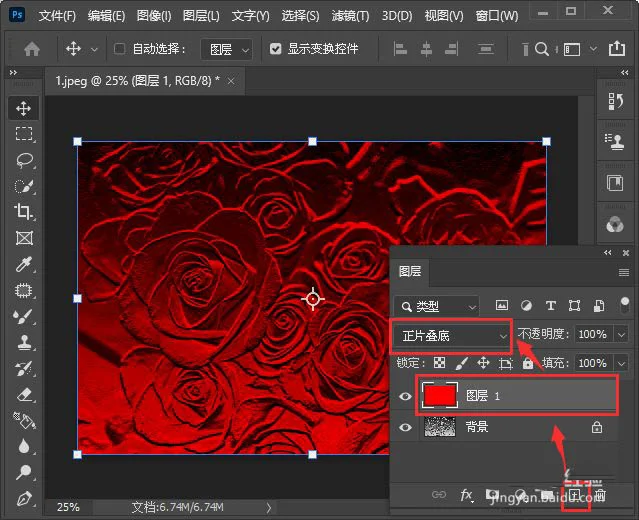
Task: Click the 25% zoom field in status bar
Action: tap(68, 507)
